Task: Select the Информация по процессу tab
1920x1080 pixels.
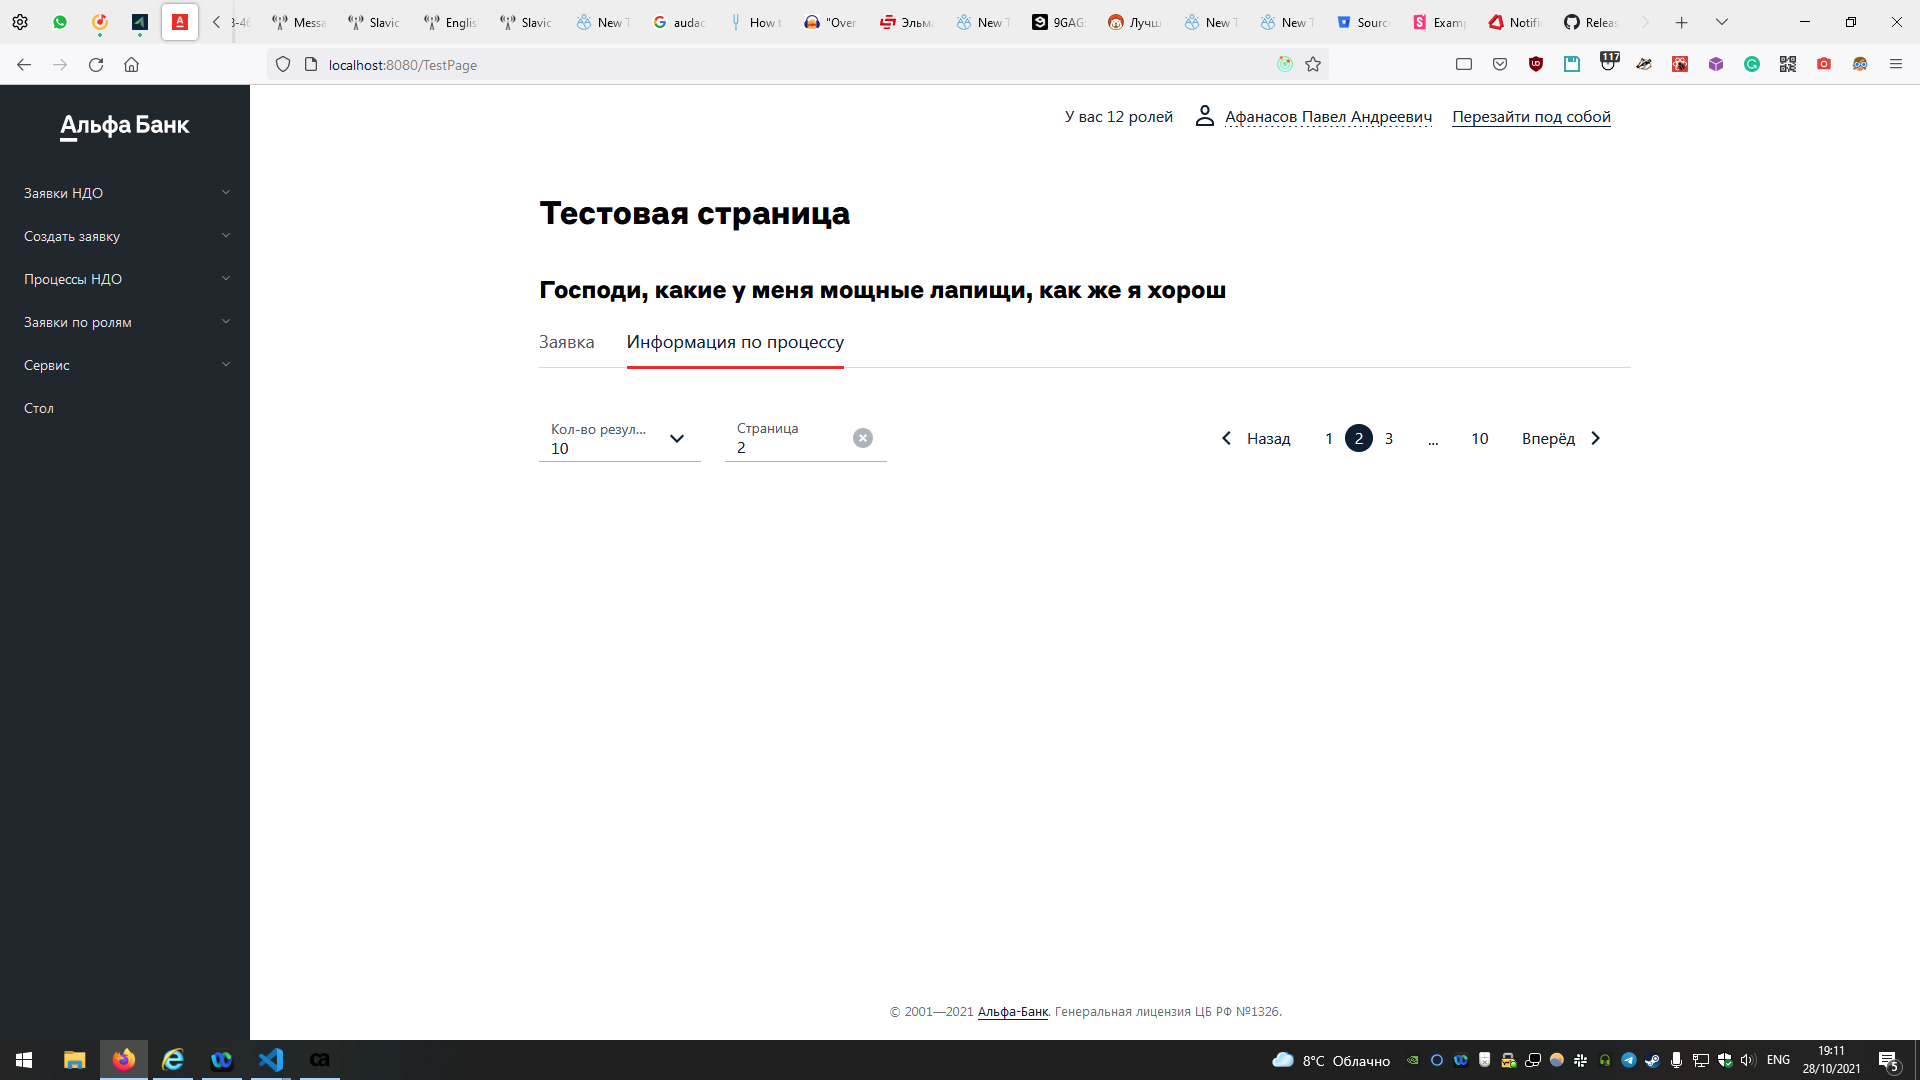Action: point(735,342)
